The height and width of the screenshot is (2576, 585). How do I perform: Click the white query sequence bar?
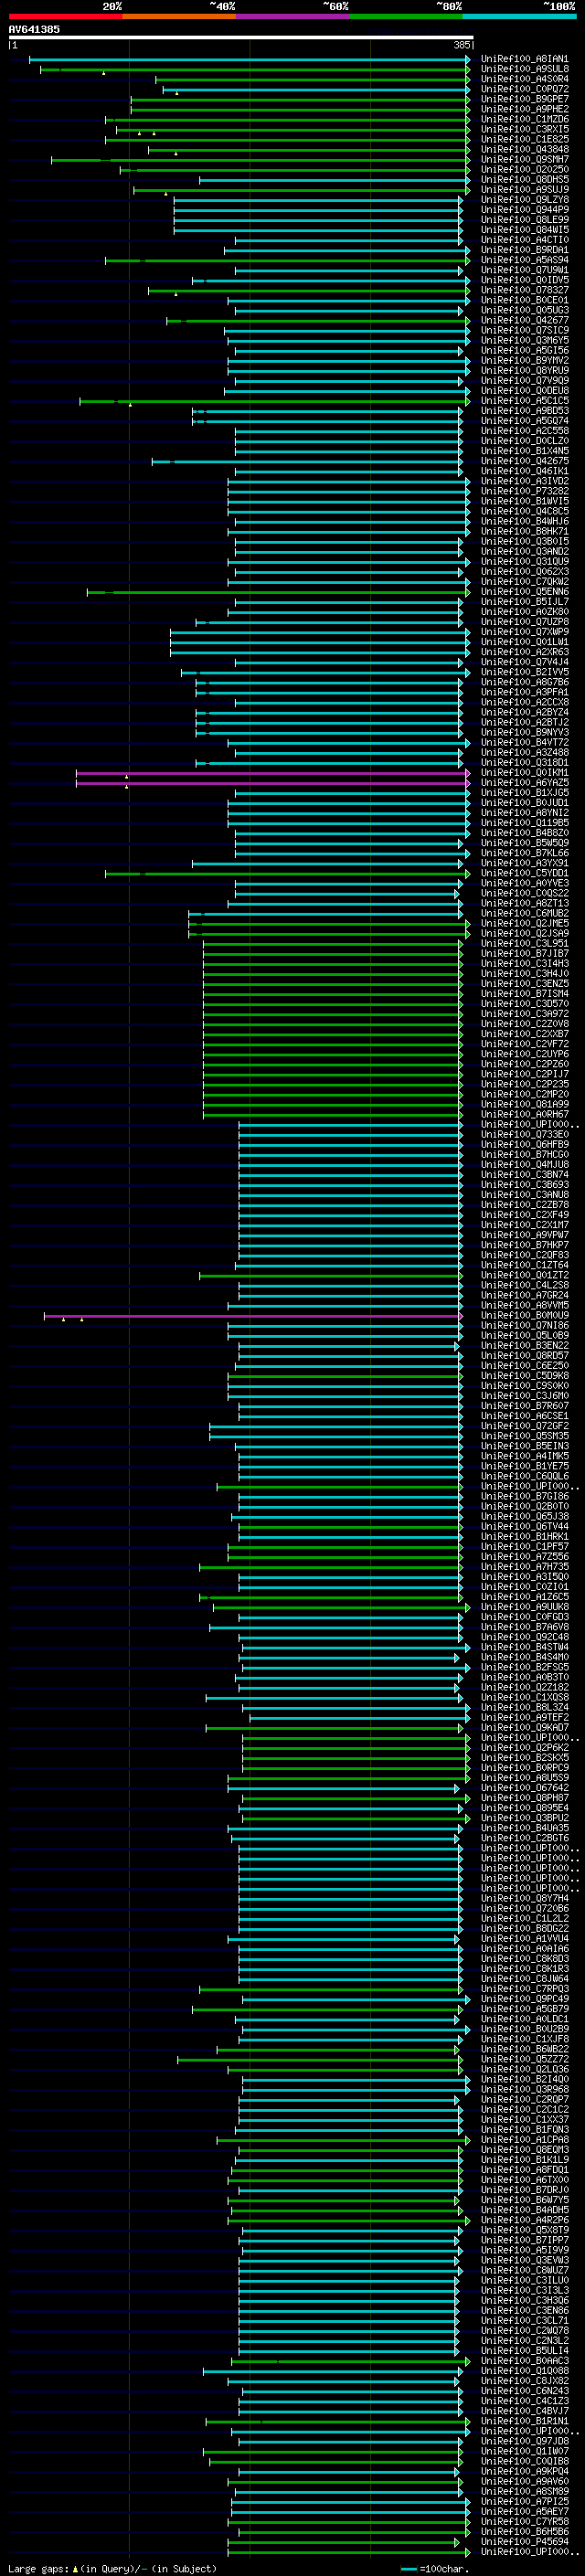click(x=241, y=37)
